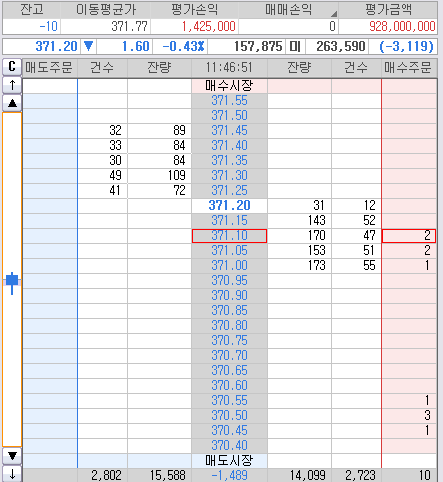
Task: Click the C cancel button
Action: [12, 67]
